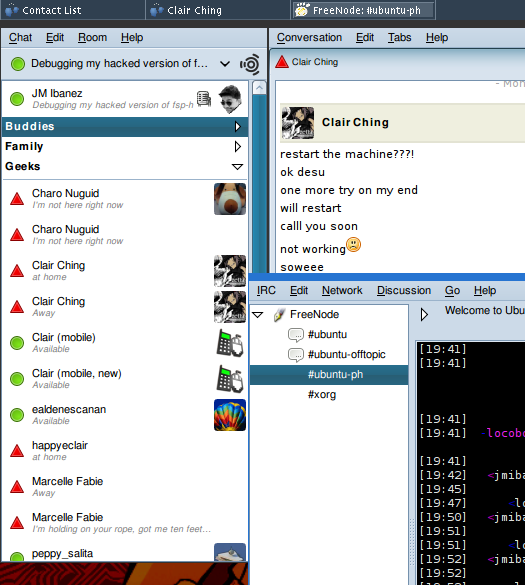Open the IRC menu
The image size is (525, 585).
pyautogui.click(x=266, y=290)
